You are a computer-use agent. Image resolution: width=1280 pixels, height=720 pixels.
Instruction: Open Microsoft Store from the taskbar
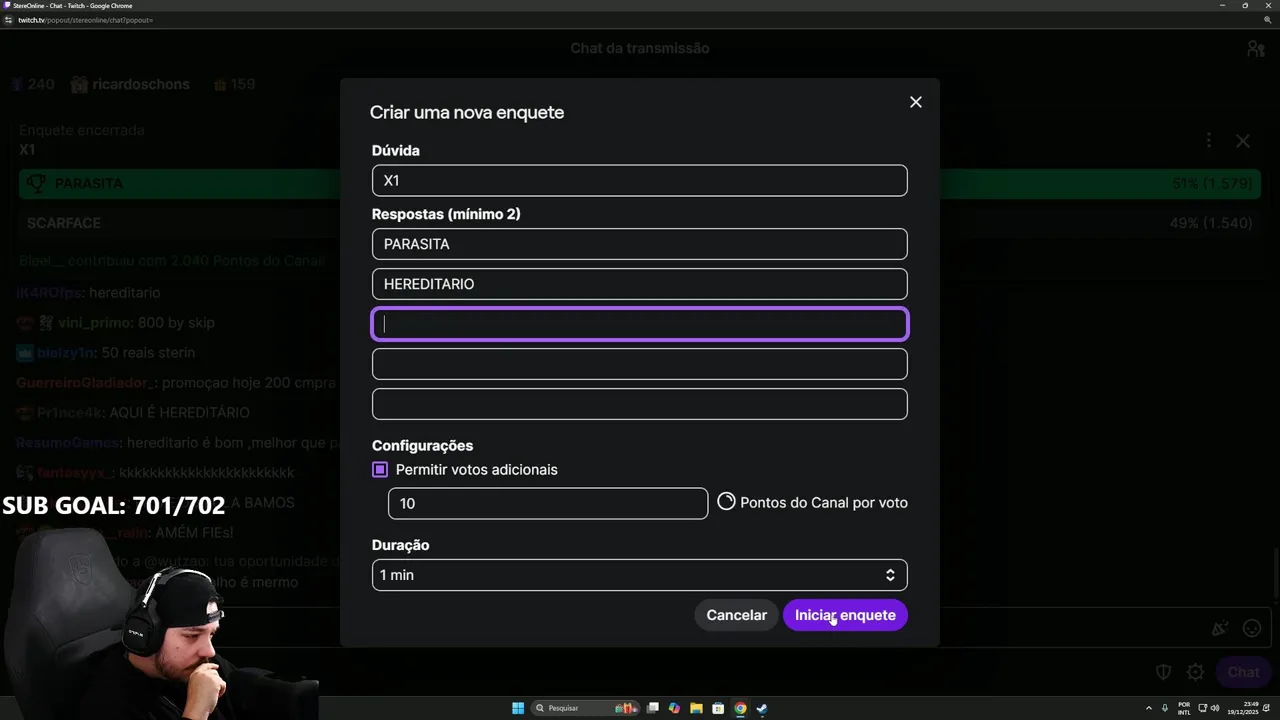pos(718,708)
